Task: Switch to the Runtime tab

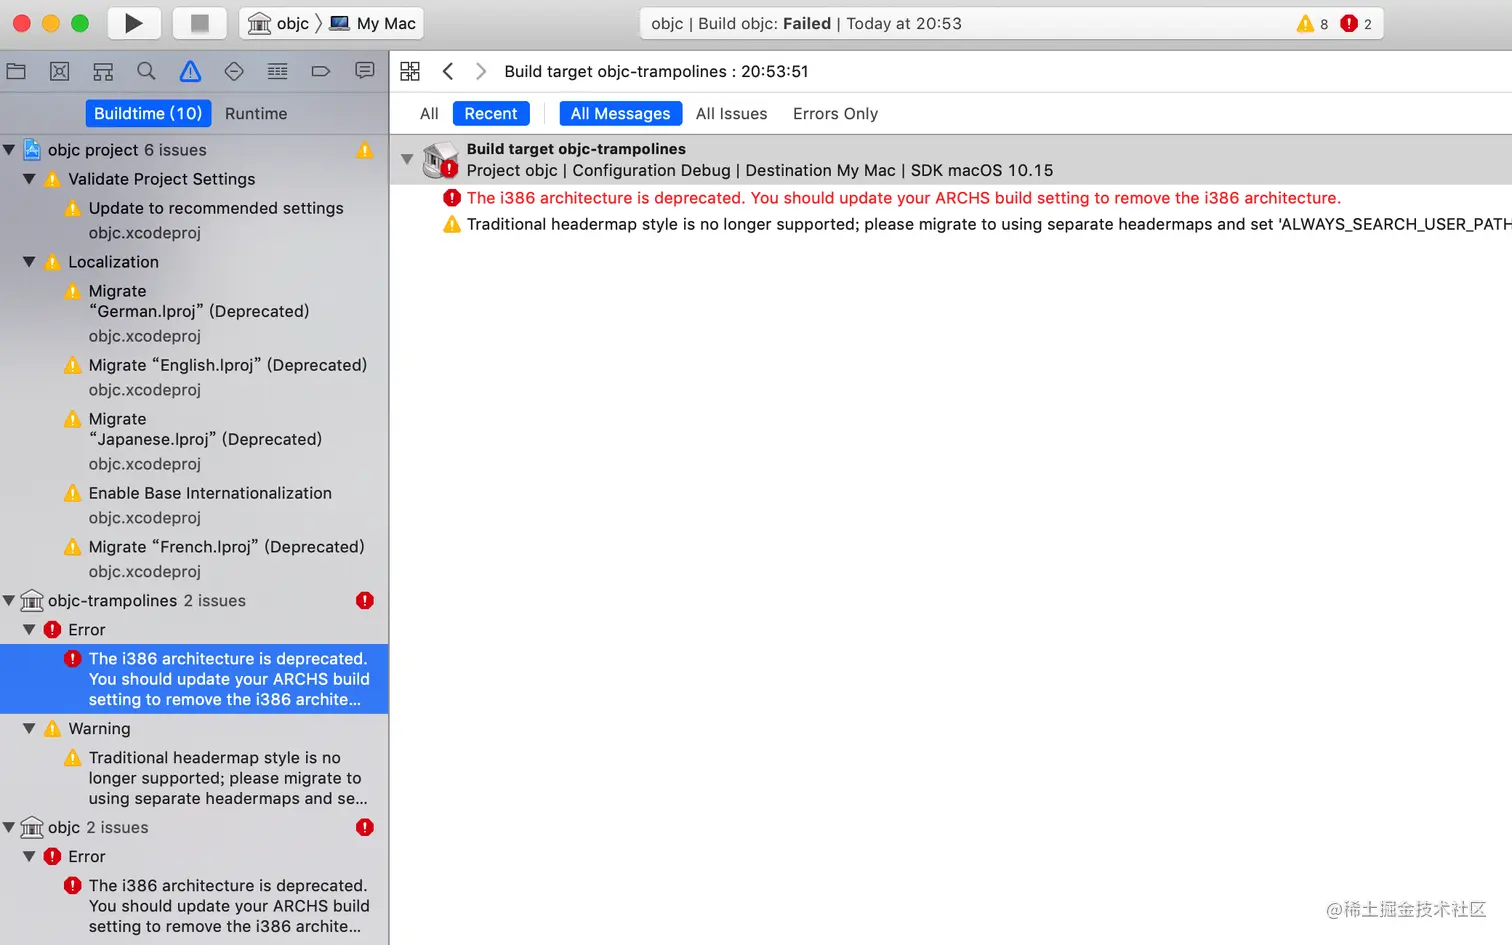Action: [x=256, y=113]
